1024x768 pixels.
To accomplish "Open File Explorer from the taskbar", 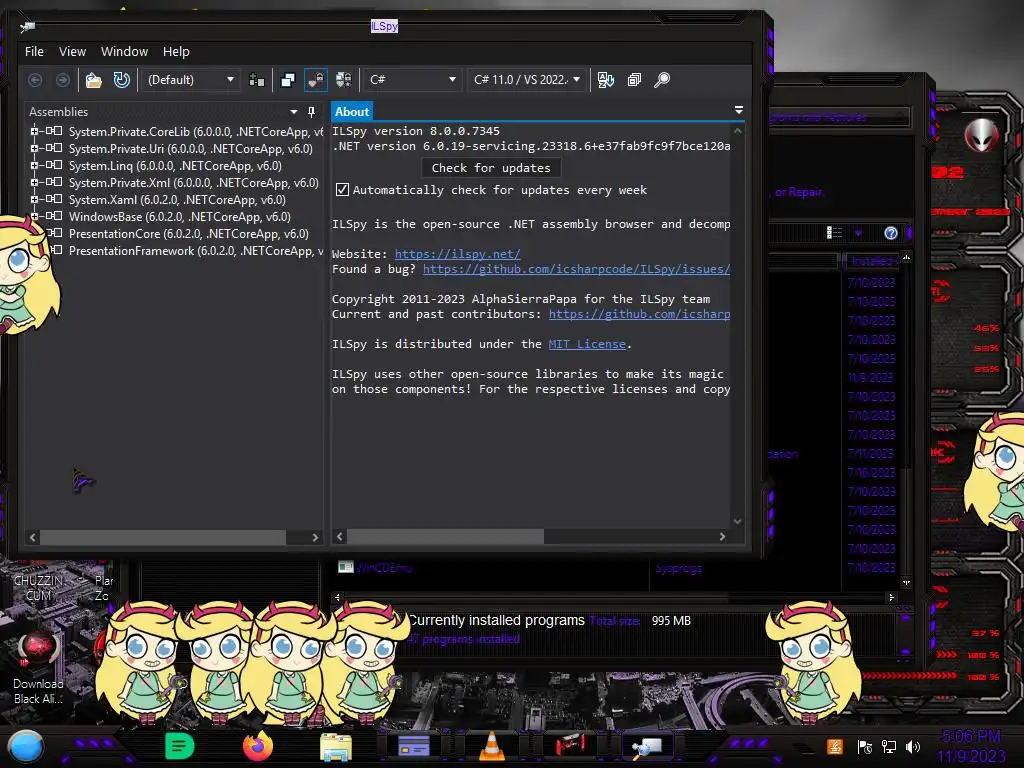I will point(336,747).
